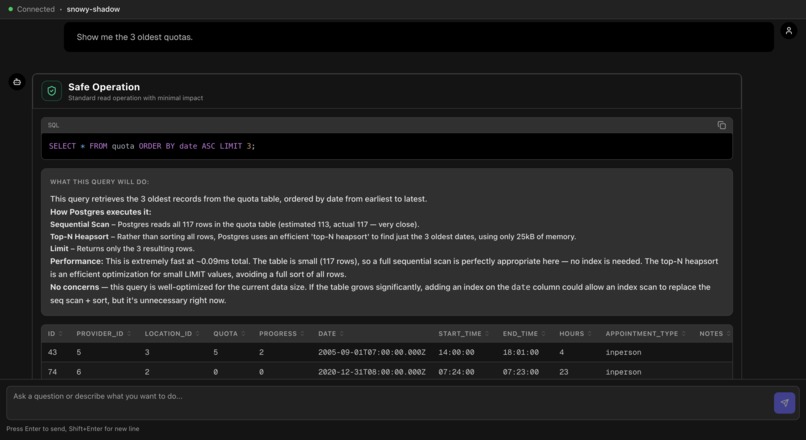This screenshot has height=440, width=806.
Task: Click the green Connected status dot
Action: pyautogui.click(x=10, y=9)
